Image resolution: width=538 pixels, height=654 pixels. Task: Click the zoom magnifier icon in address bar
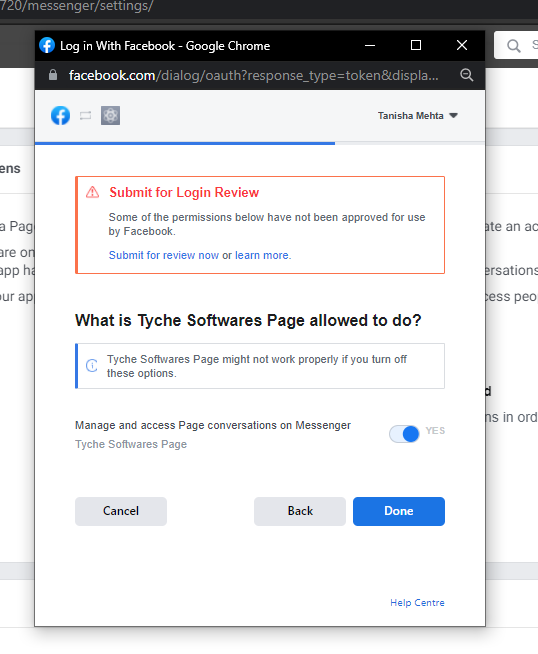467,75
